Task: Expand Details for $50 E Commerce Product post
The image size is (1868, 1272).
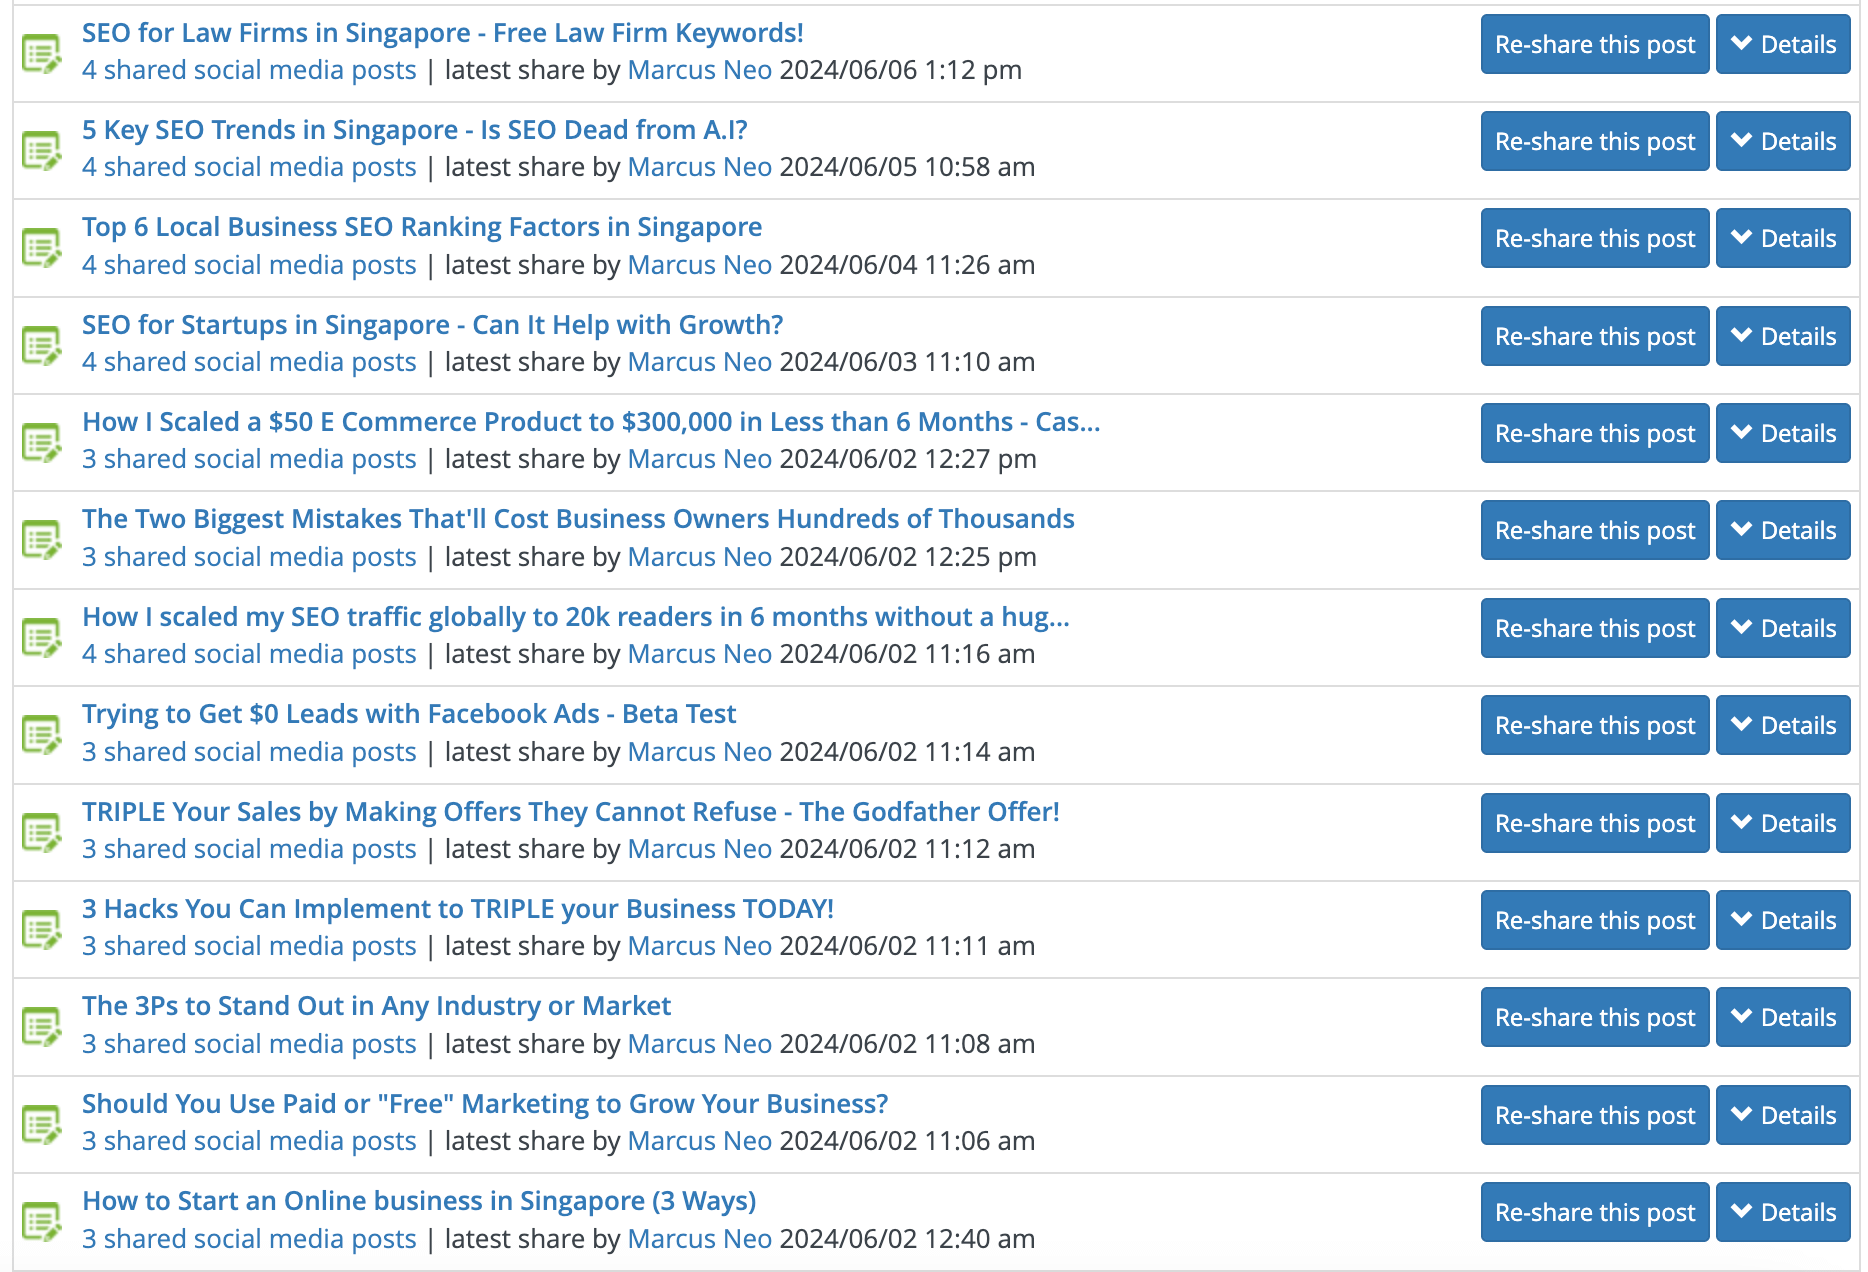Action: (x=1782, y=434)
